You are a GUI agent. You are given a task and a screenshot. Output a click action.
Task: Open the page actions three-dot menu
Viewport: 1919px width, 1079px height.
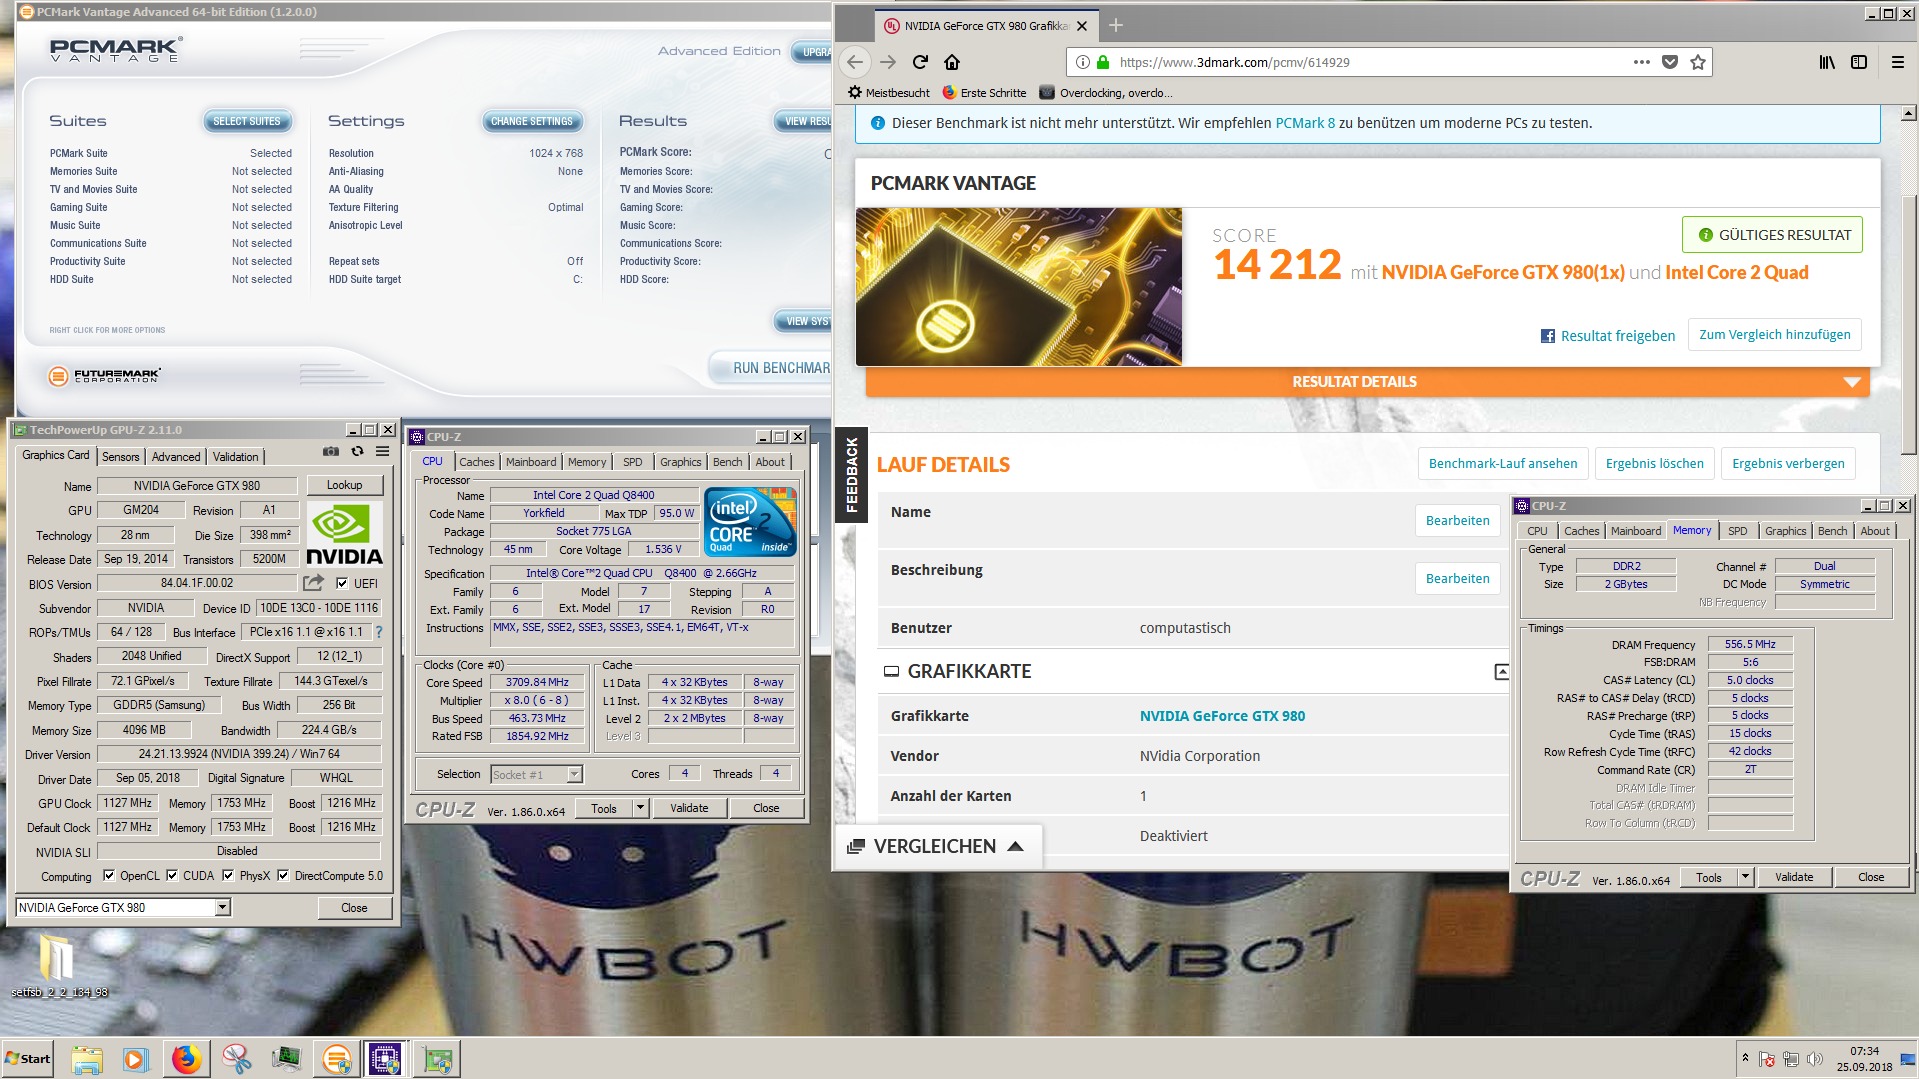pos(1642,62)
